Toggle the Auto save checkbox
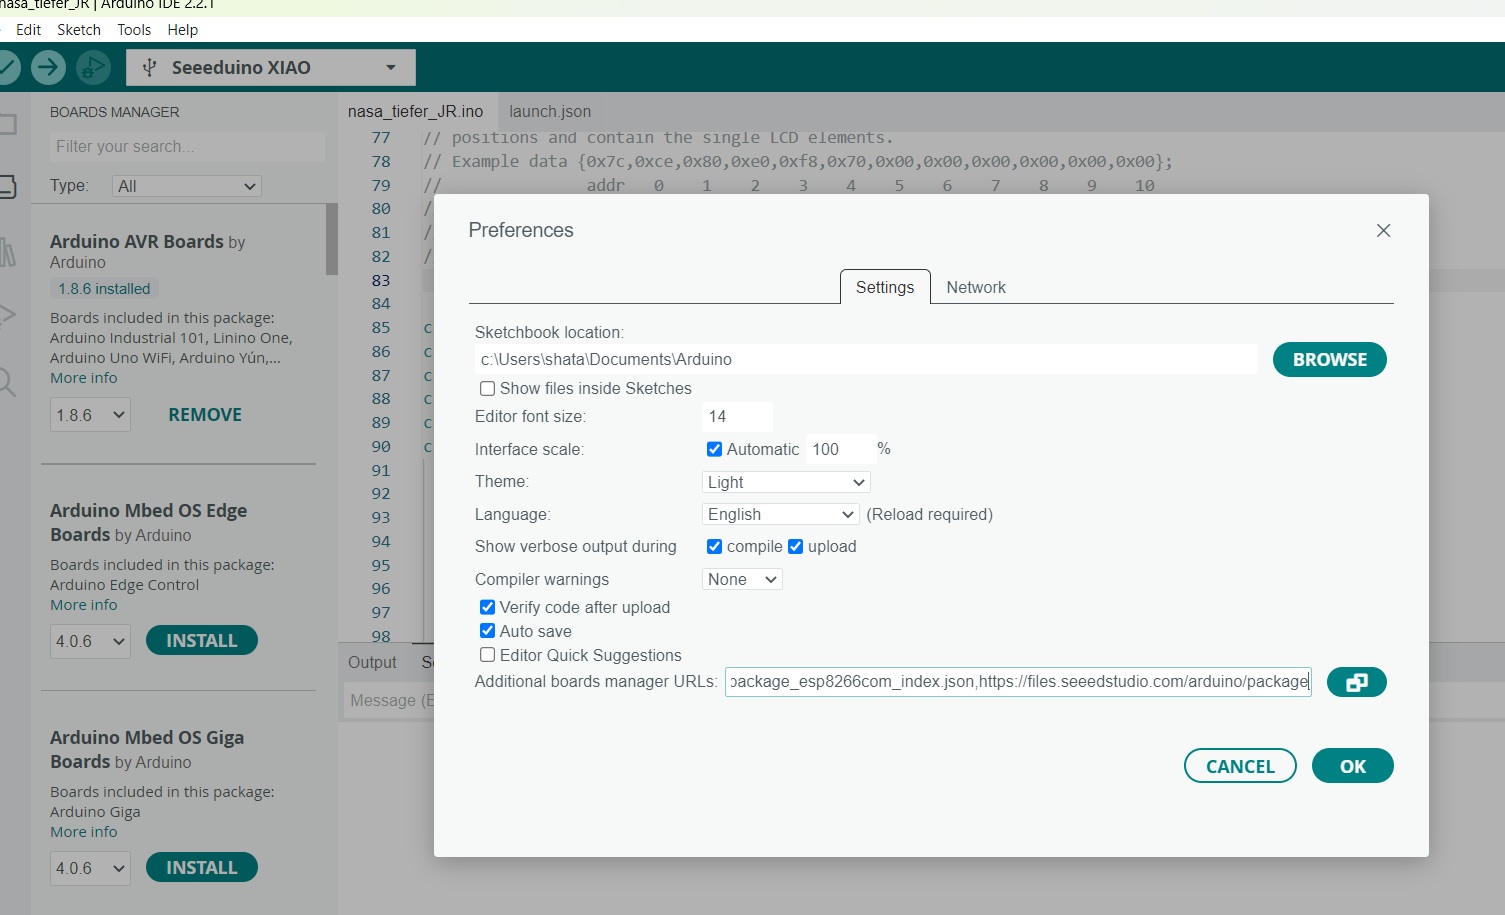1505x915 pixels. [487, 631]
